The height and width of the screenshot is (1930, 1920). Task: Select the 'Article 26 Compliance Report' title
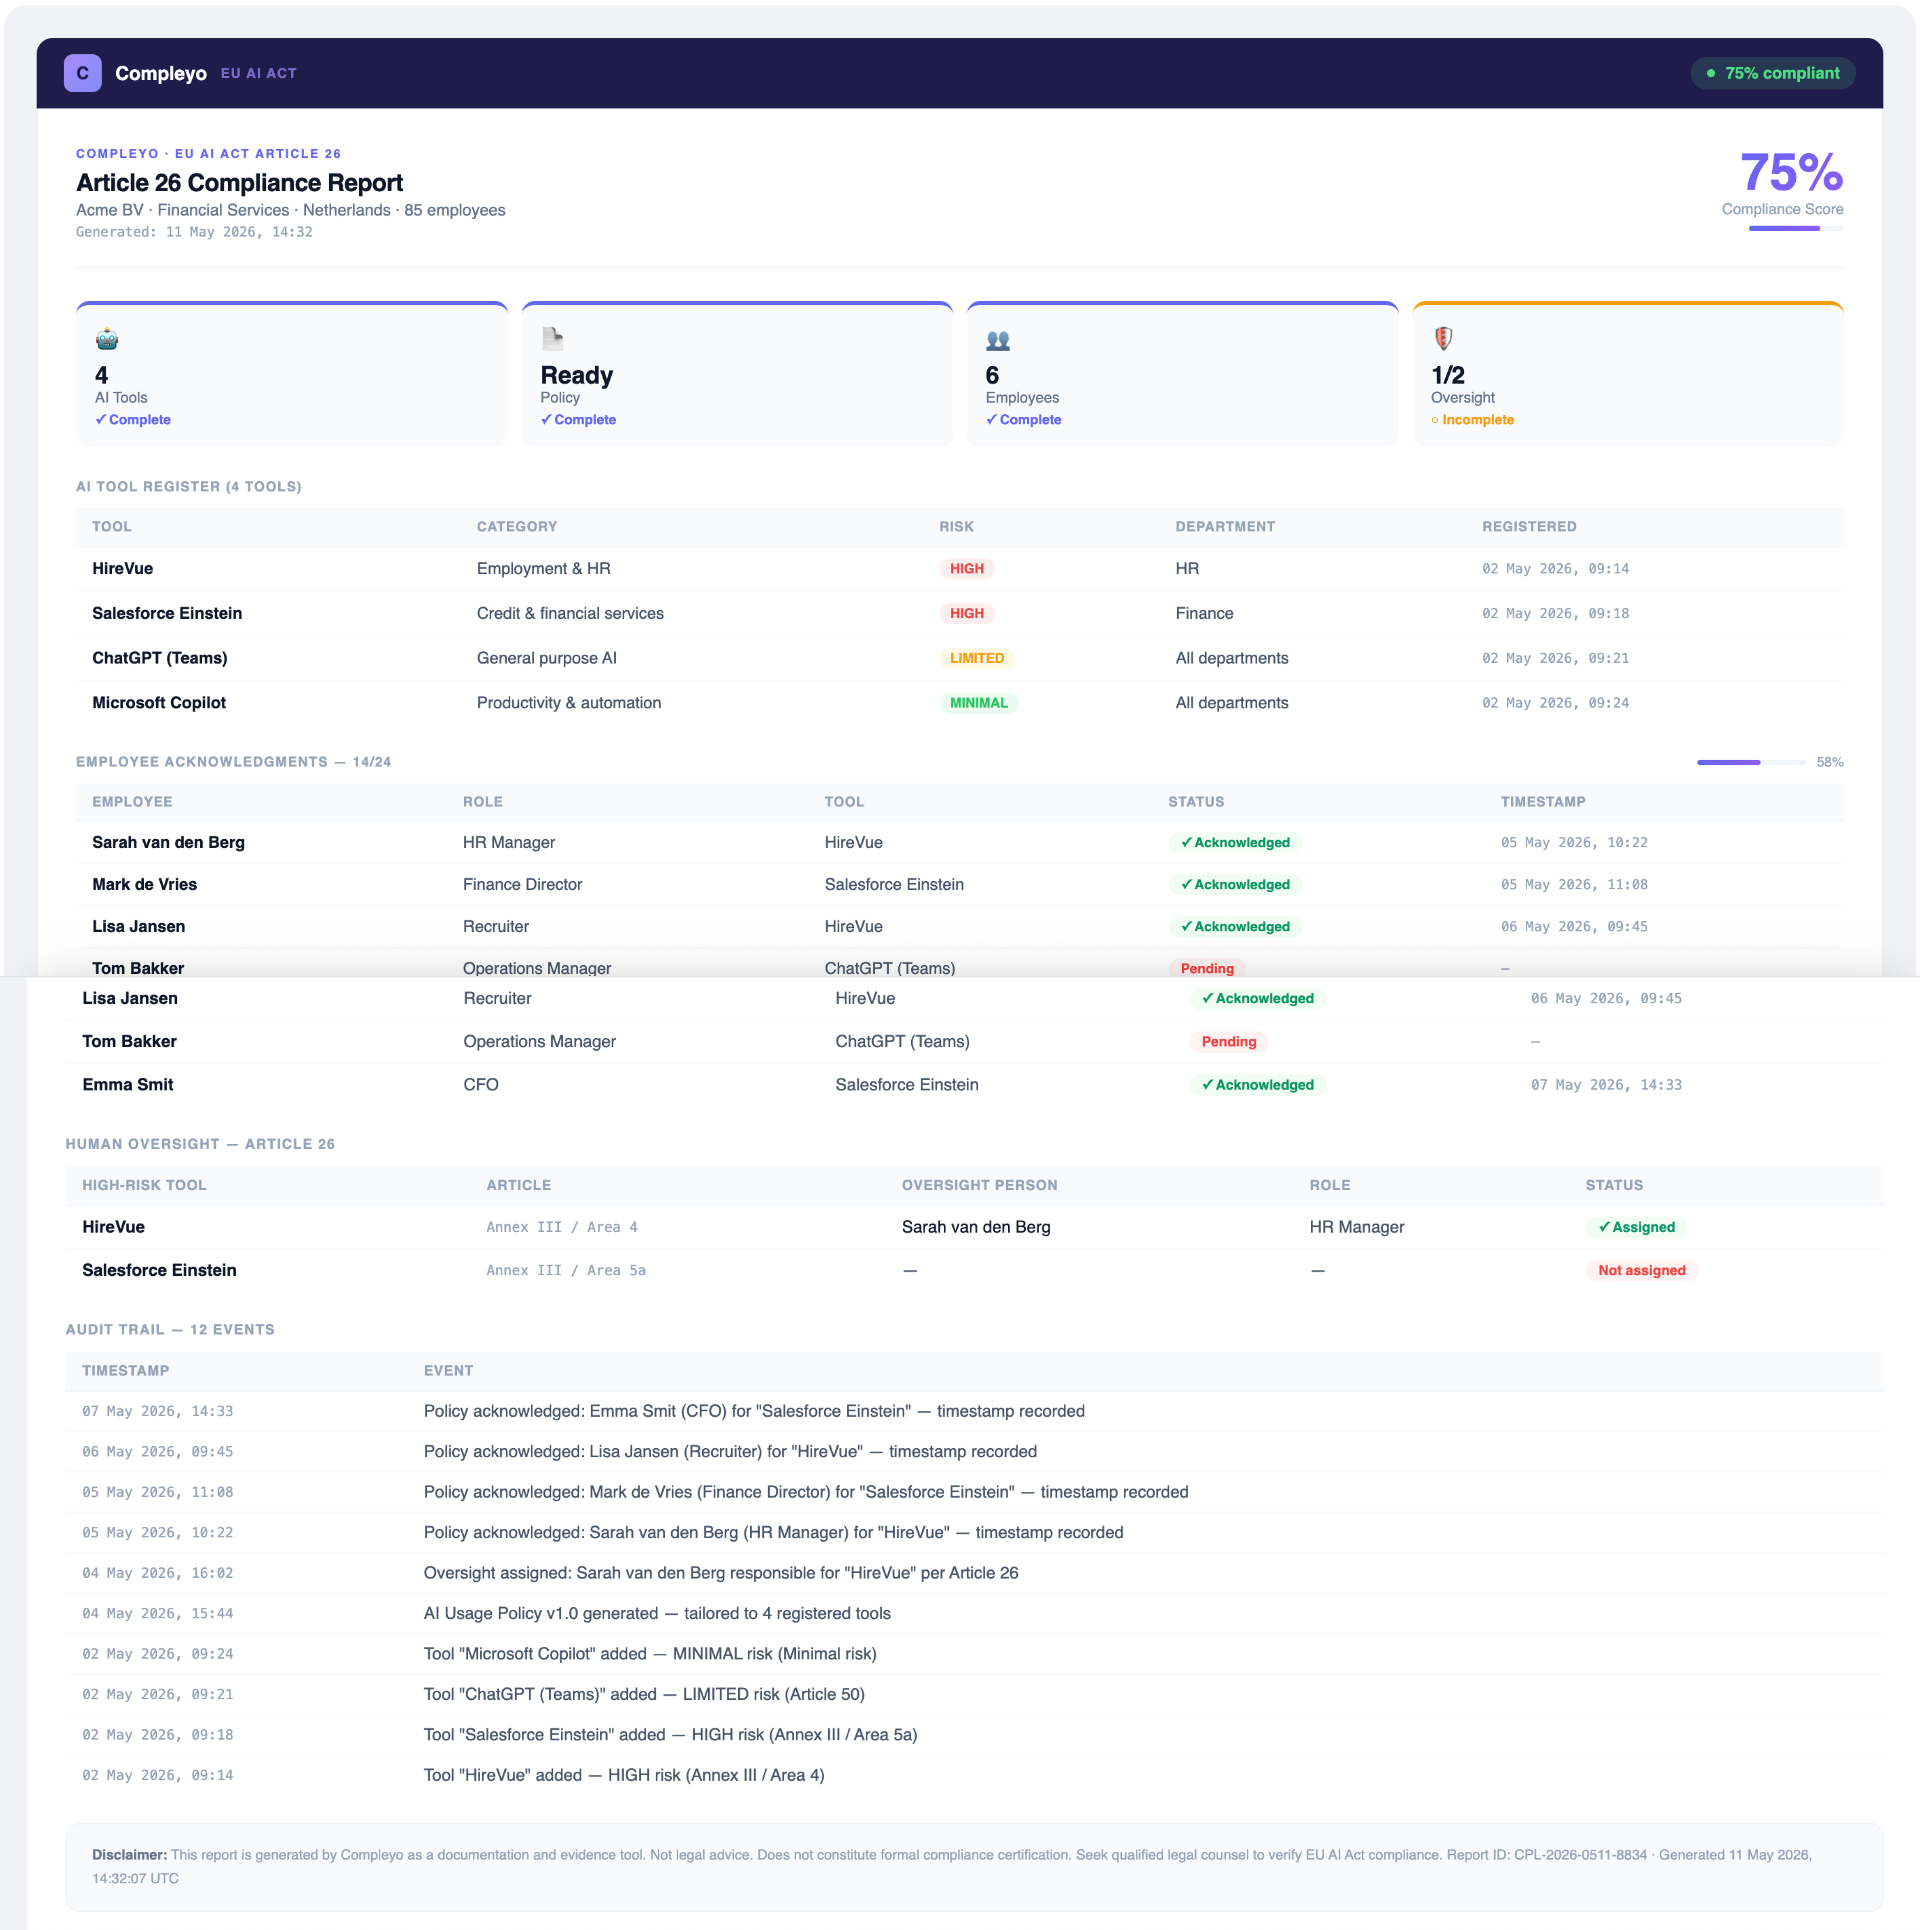[240, 183]
